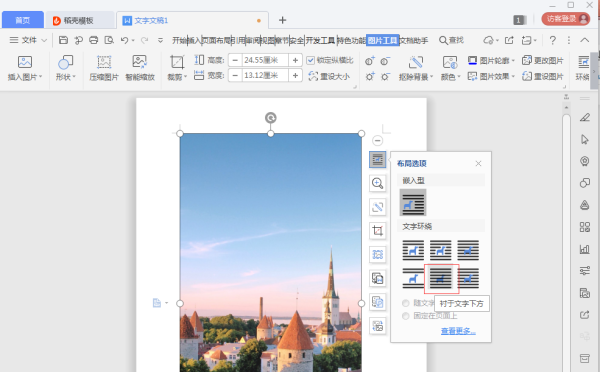Choose the middle wrap option in top row
Image resolution: width=600 pixels, height=372 pixels.
441,250
